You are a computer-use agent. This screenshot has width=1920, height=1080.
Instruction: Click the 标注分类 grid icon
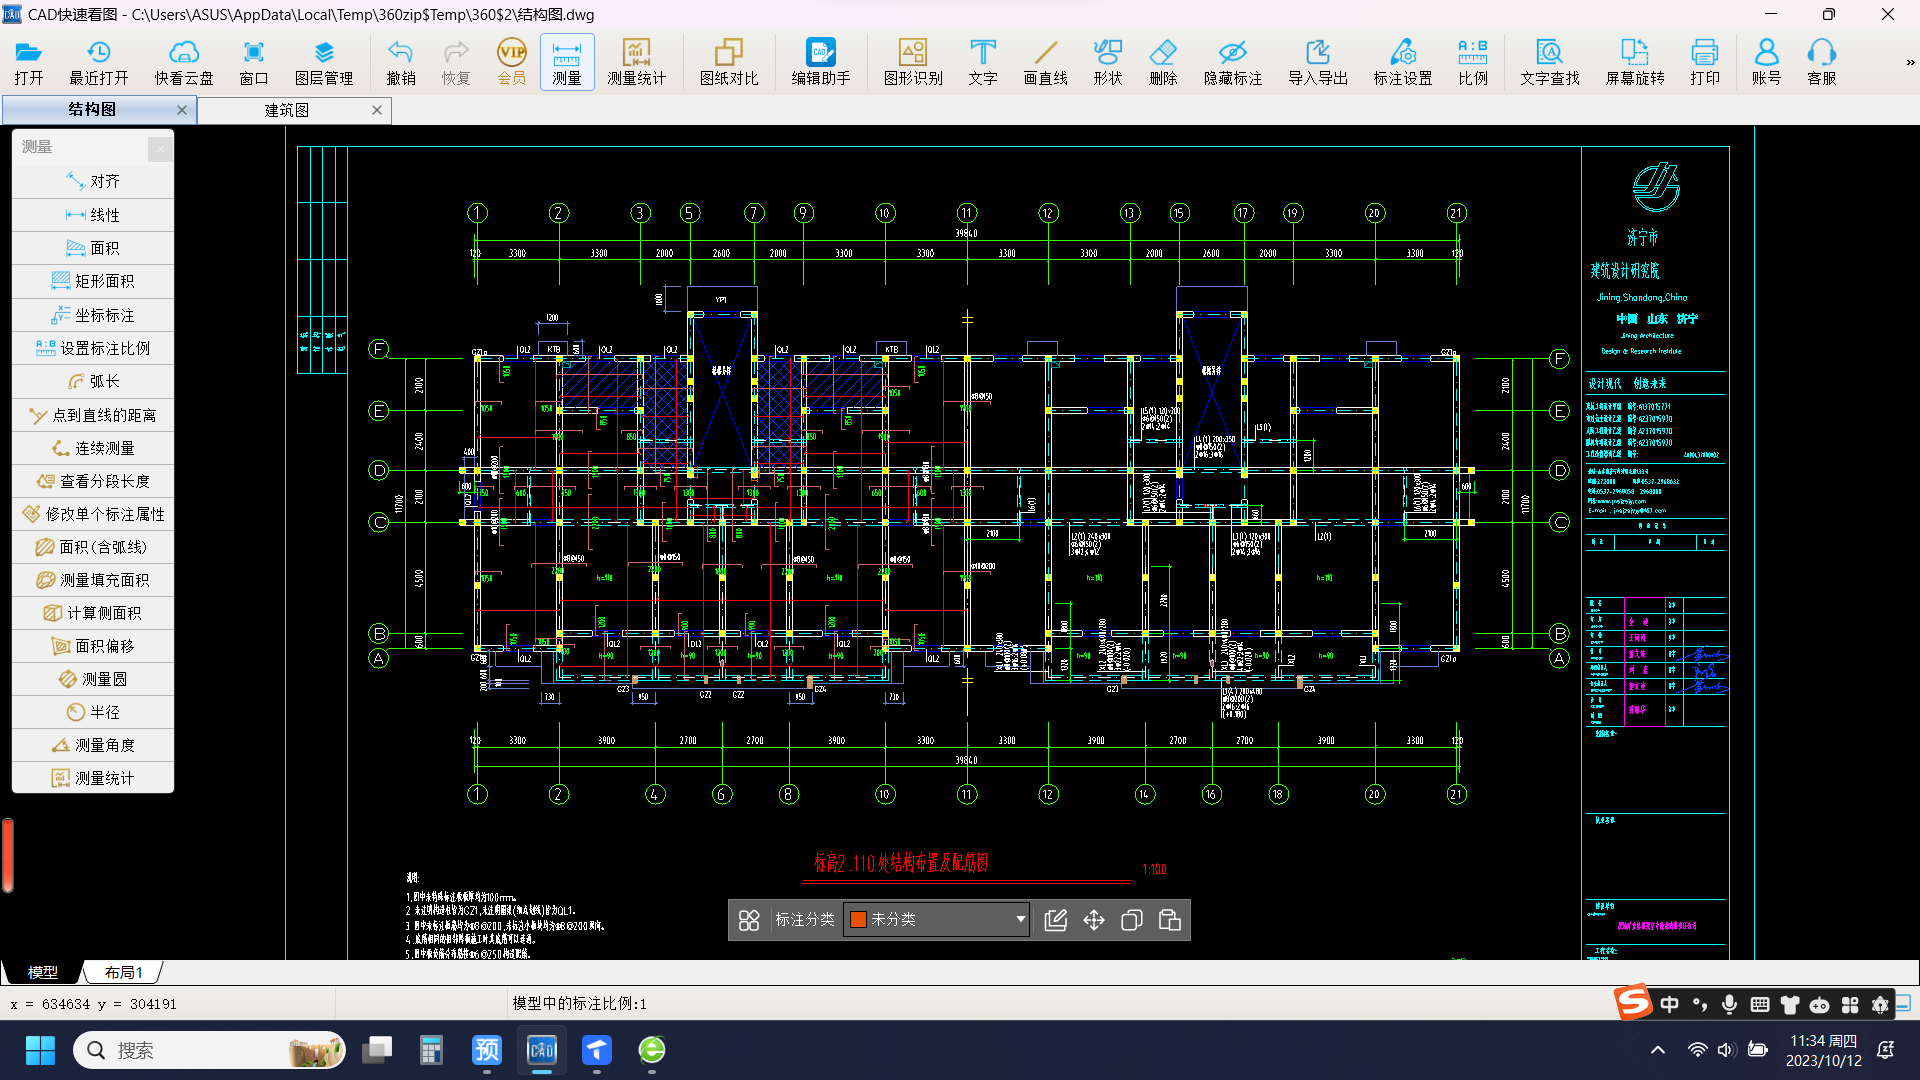(x=749, y=920)
